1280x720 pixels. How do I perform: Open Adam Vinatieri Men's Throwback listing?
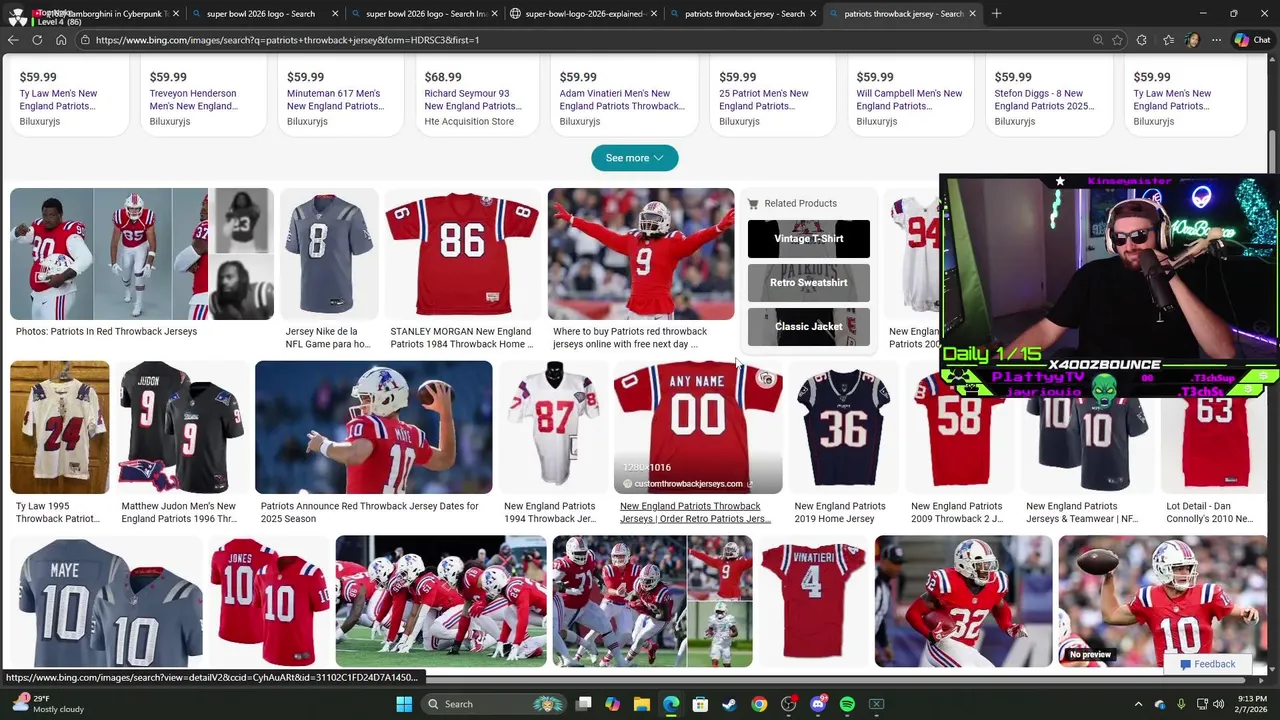coord(622,100)
